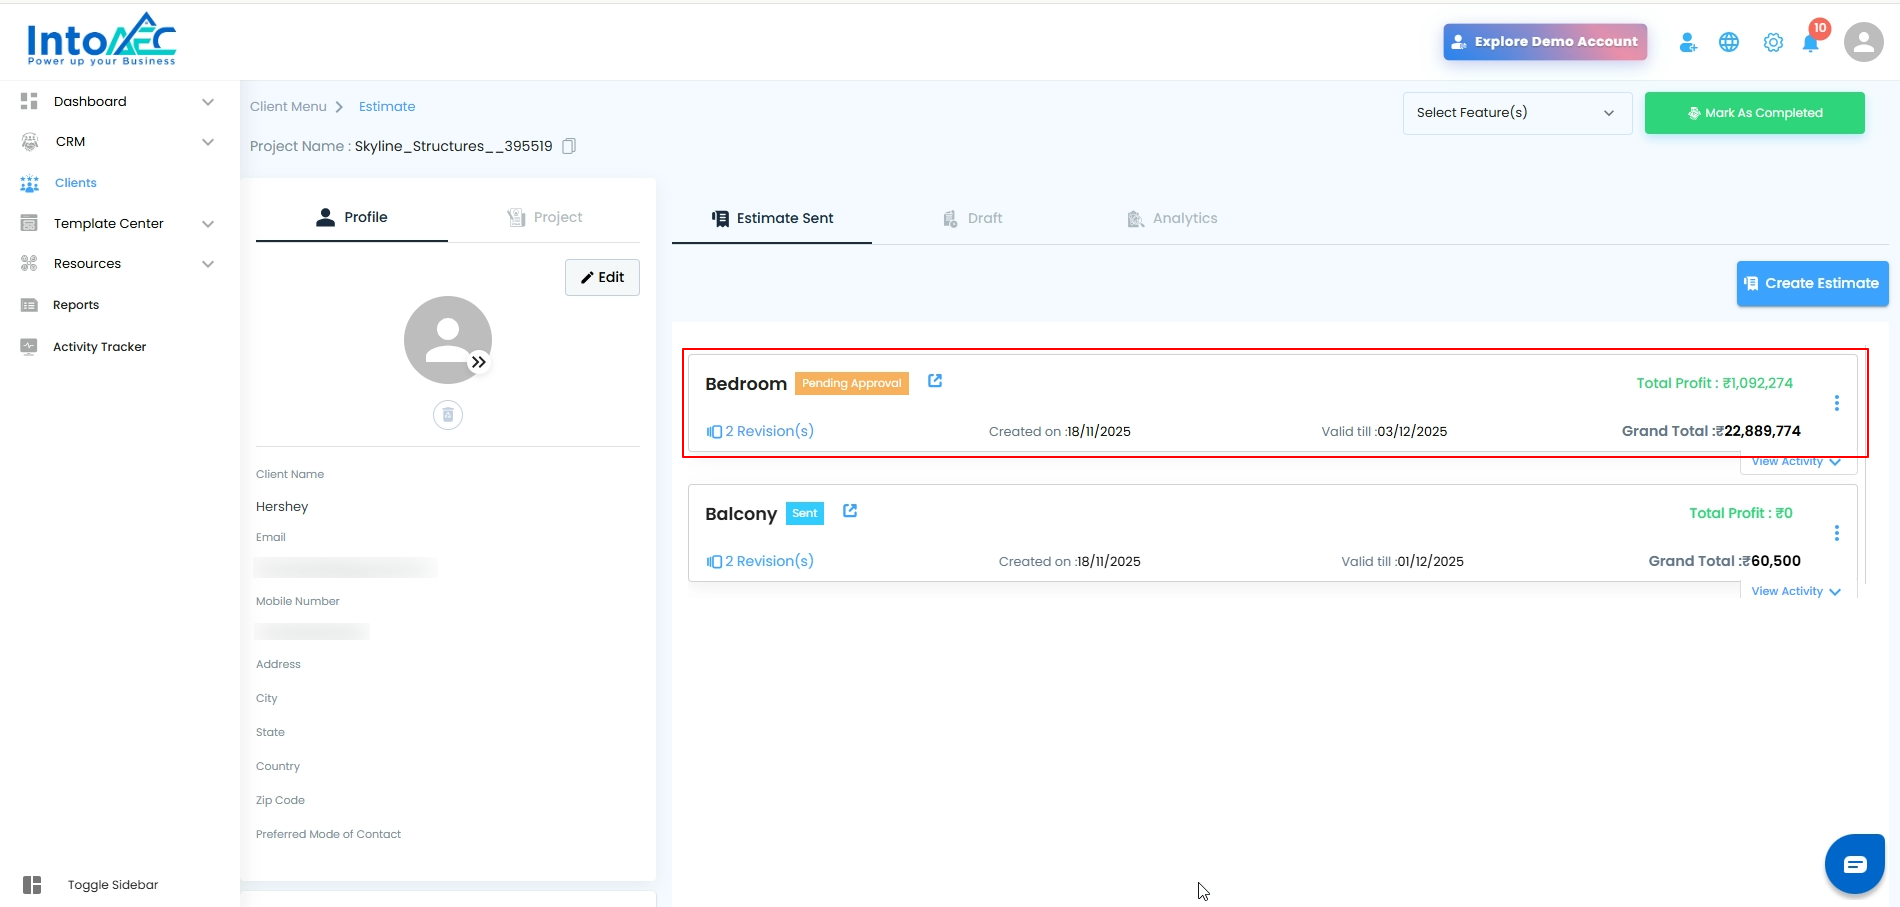Screen dimensions: 1900x907
Task: Open the notifications bell
Action: pos(1811,42)
